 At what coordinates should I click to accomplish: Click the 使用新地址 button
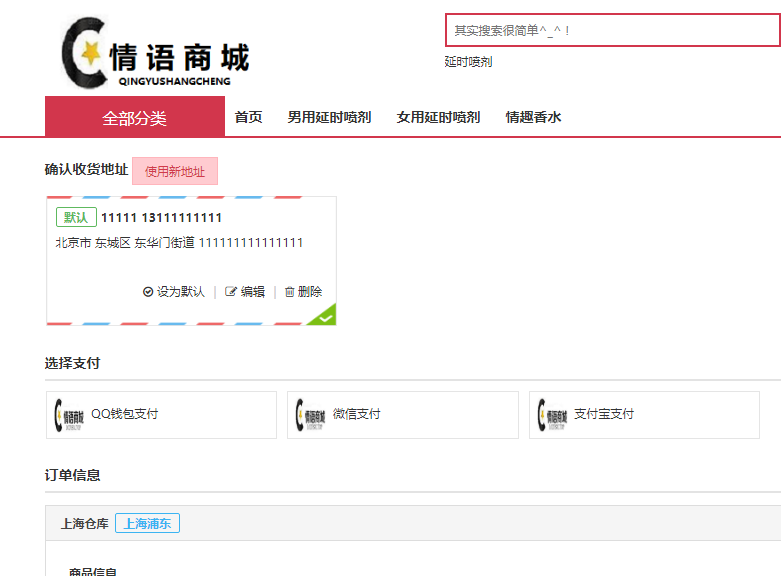click(175, 171)
